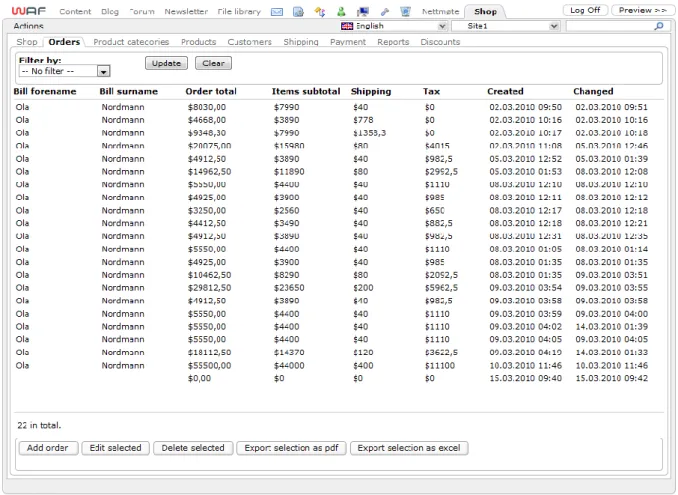The width and height of the screenshot is (678, 495).
Task: Click the WAF logo
Action: [29, 11]
